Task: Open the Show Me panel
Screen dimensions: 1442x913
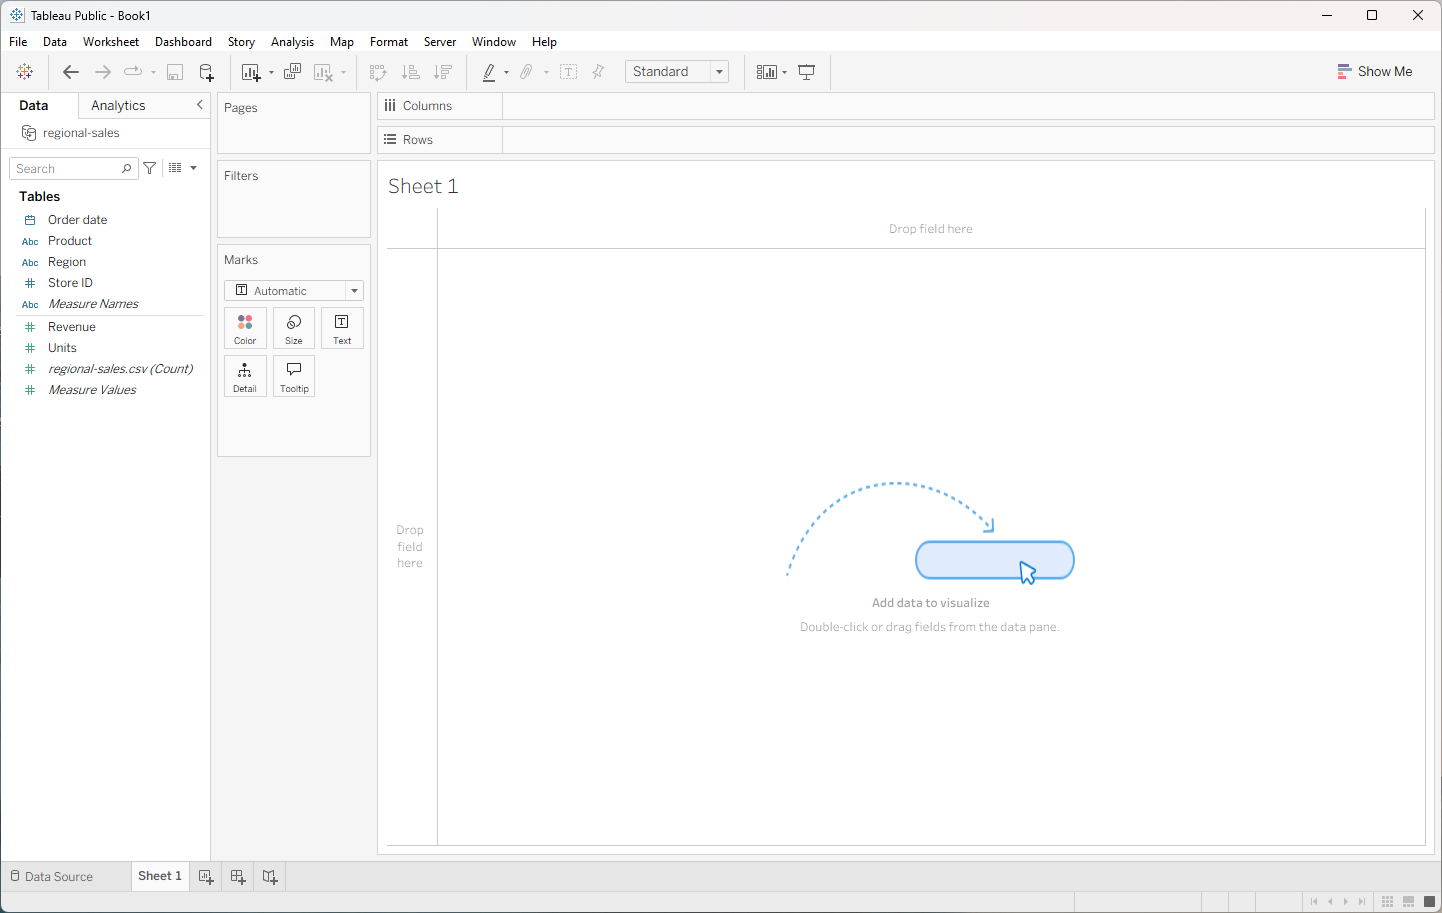Action: pyautogui.click(x=1374, y=72)
